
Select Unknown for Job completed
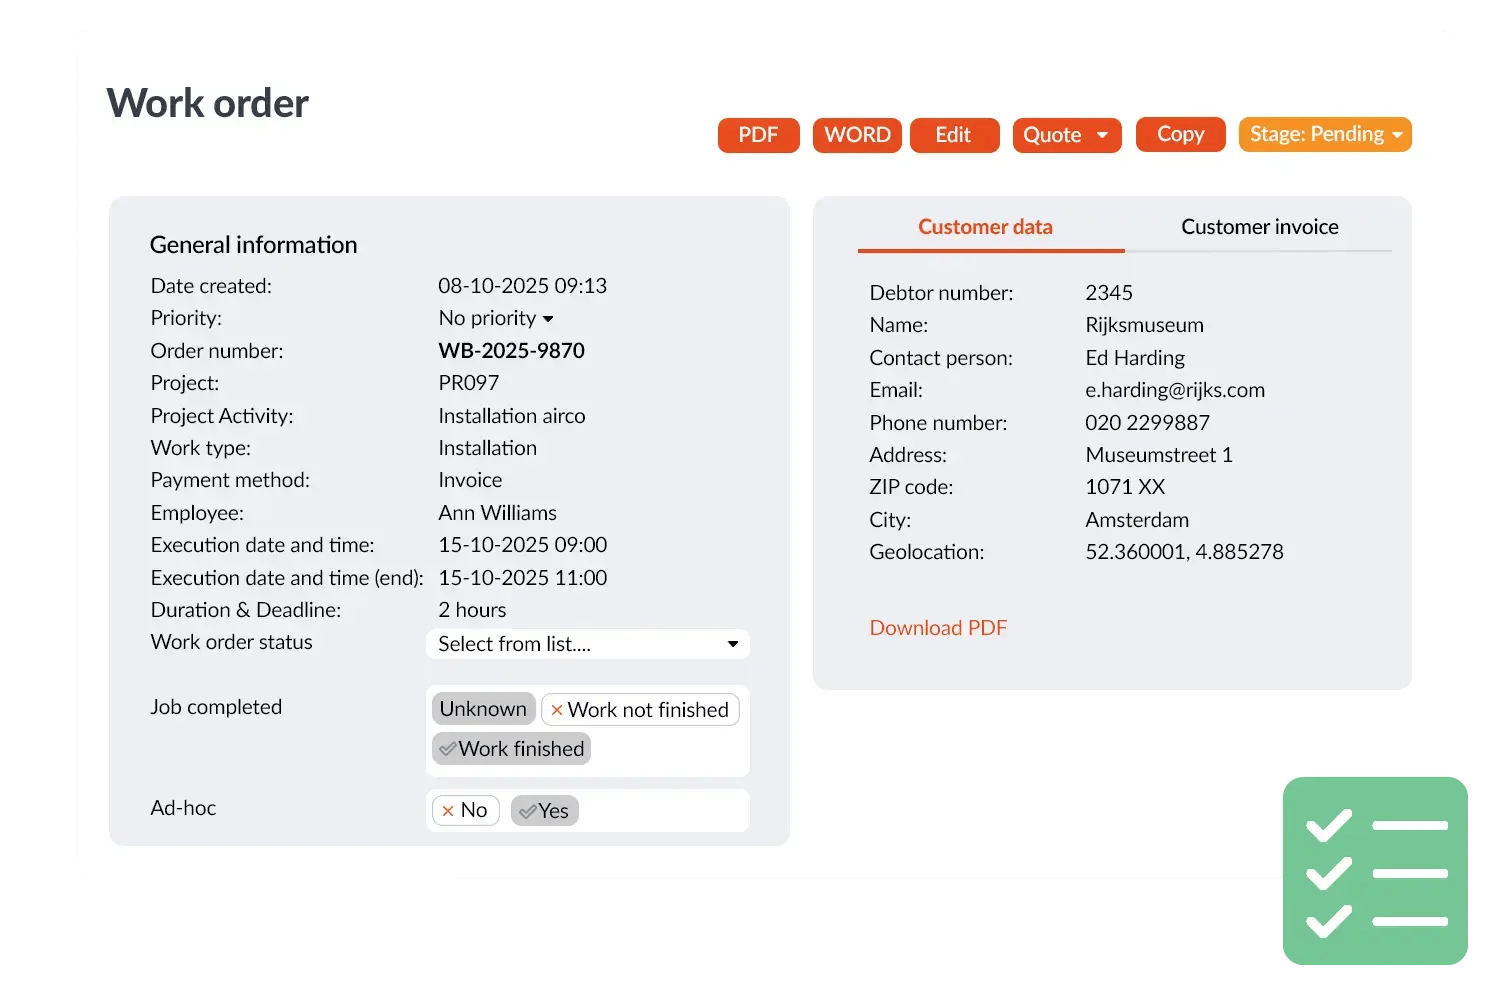pyautogui.click(x=483, y=709)
